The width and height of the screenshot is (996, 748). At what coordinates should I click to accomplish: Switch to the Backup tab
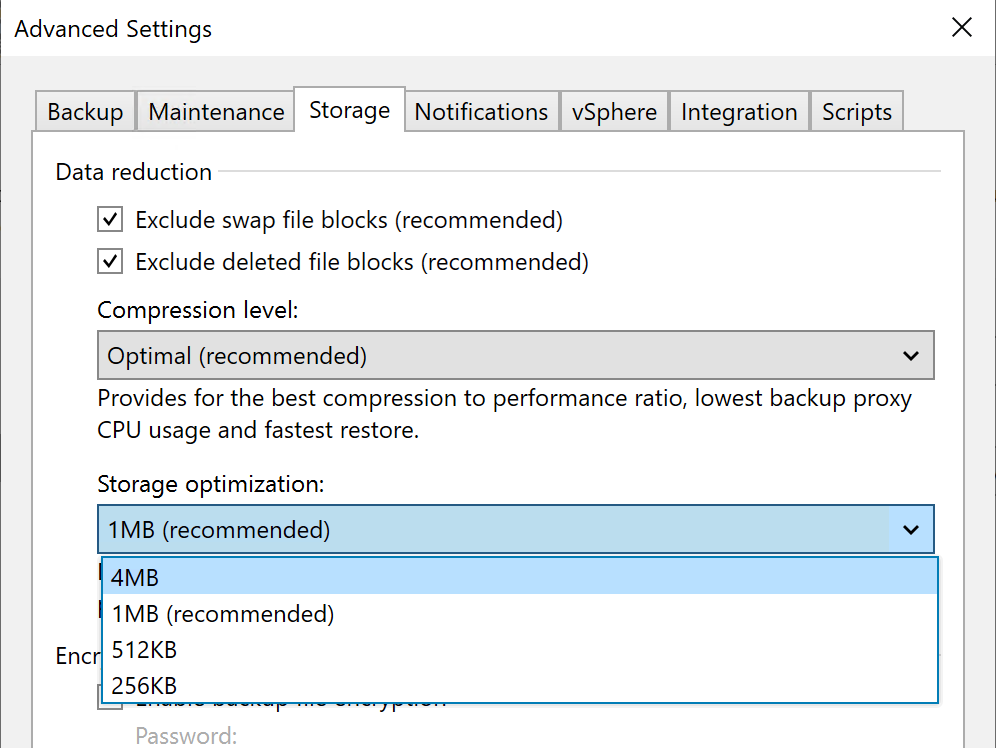tap(85, 112)
